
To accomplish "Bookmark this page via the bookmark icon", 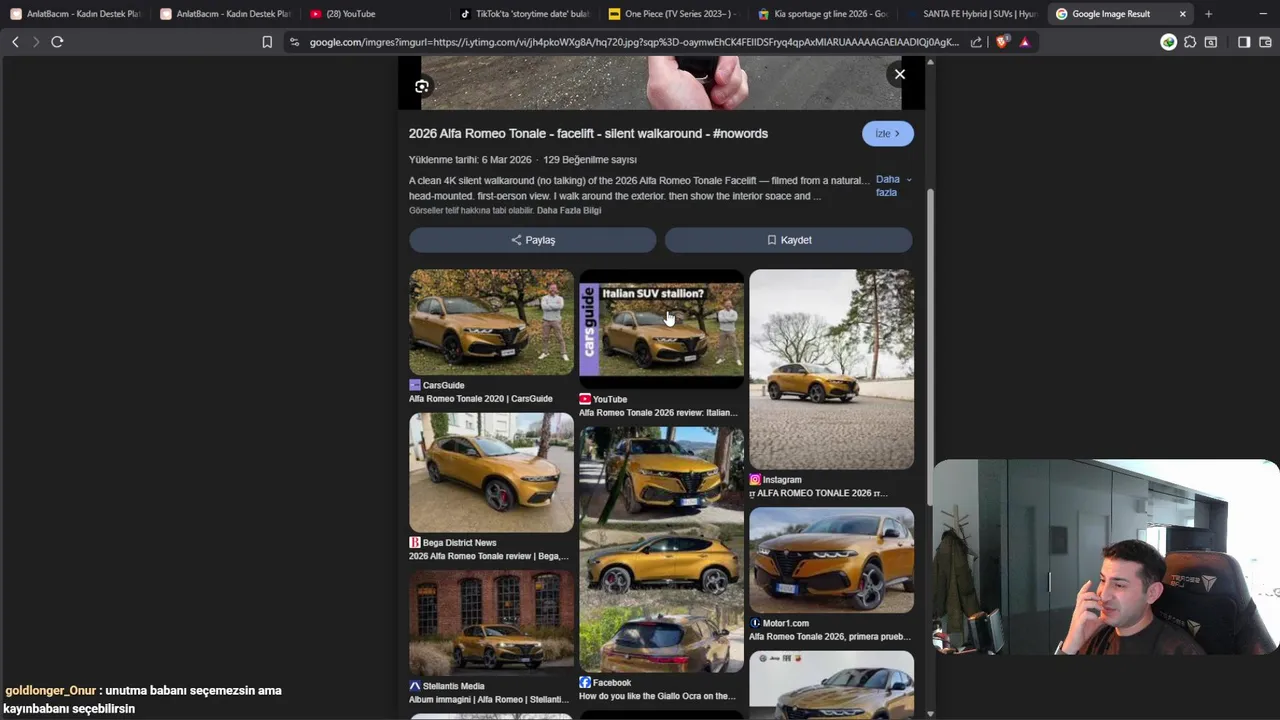I will pos(267,42).
